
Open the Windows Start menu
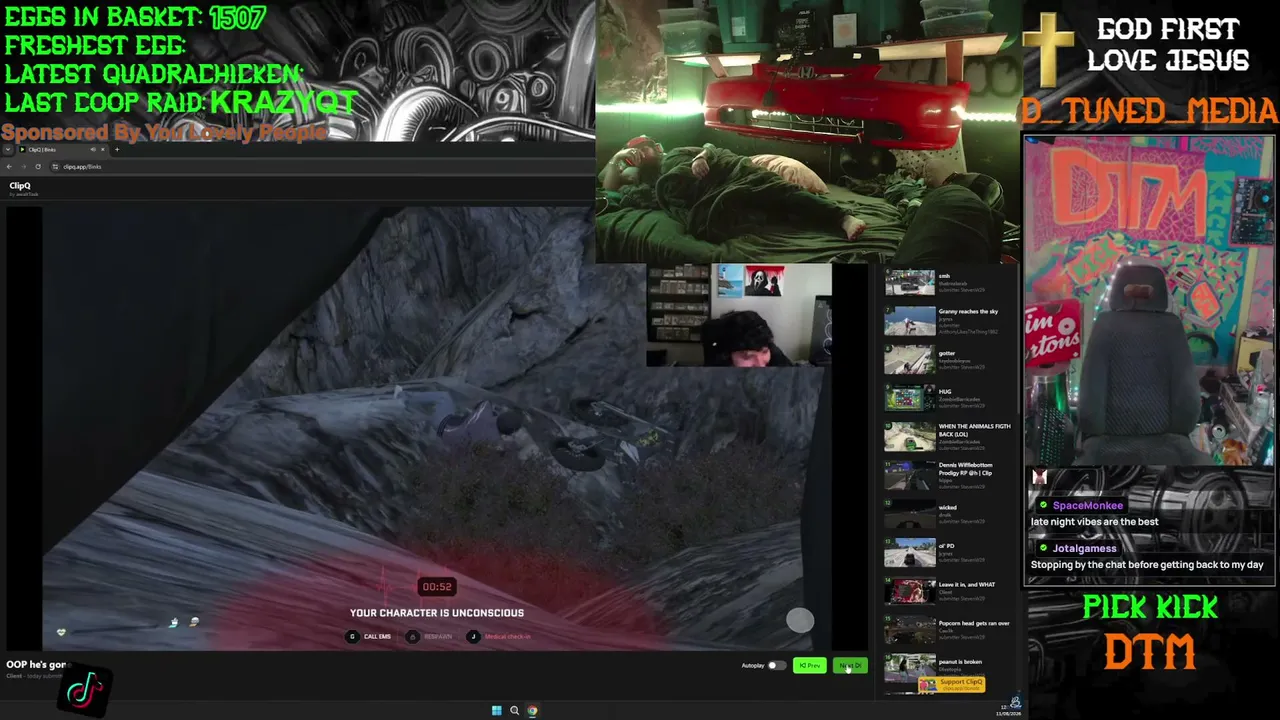coord(496,711)
